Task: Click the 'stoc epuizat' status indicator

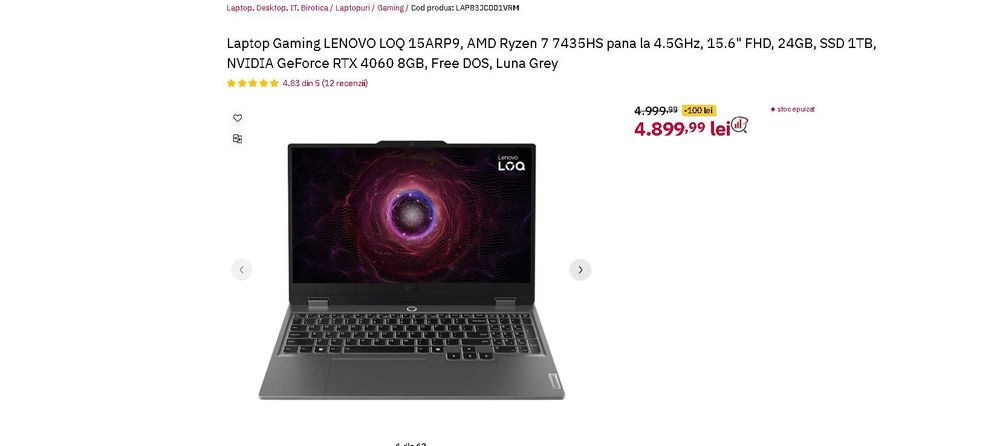Action: click(x=793, y=109)
